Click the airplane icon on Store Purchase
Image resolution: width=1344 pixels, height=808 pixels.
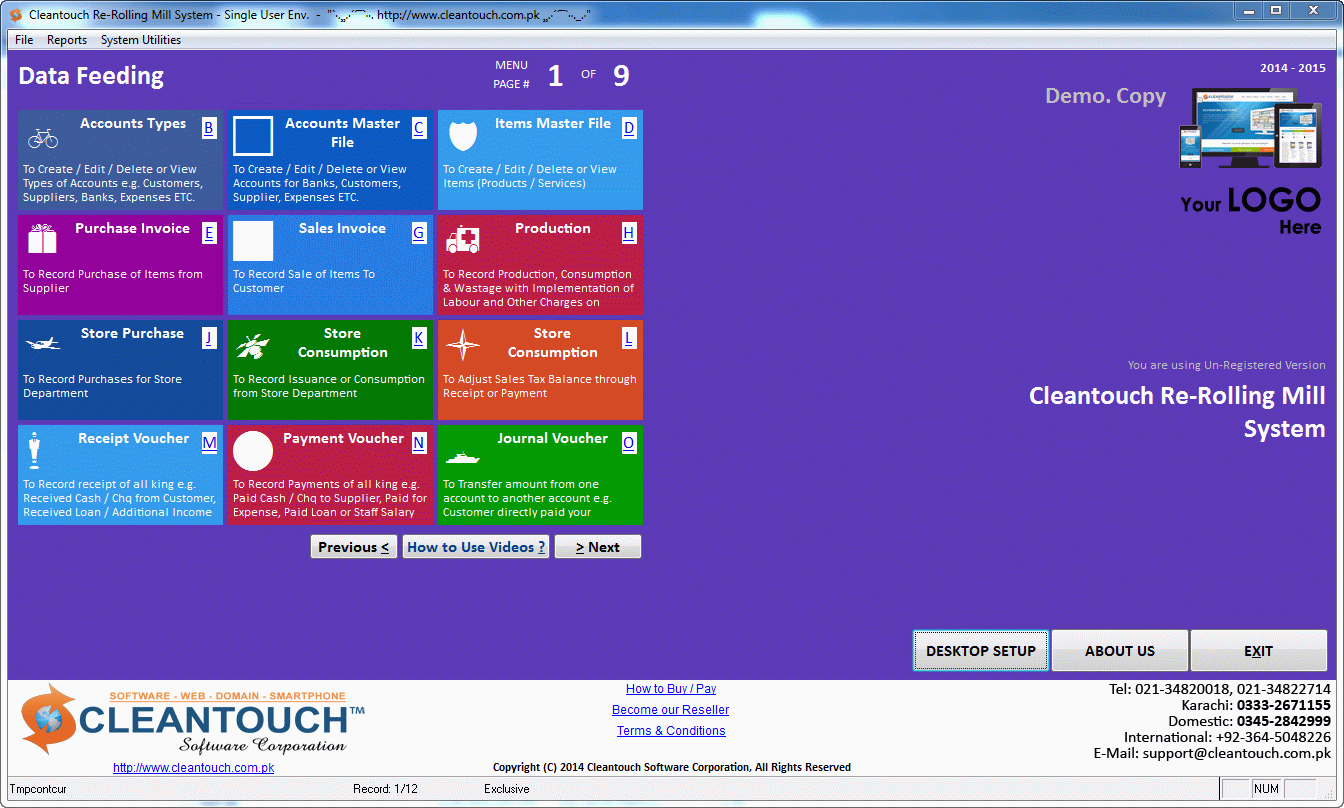coord(43,344)
